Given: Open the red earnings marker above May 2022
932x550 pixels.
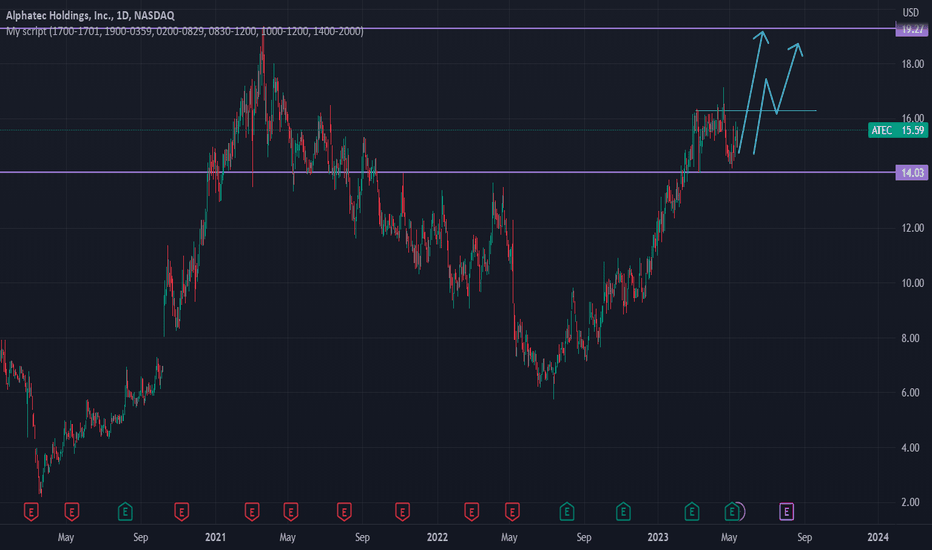Looking at the screenshot, I should (512, 511).
